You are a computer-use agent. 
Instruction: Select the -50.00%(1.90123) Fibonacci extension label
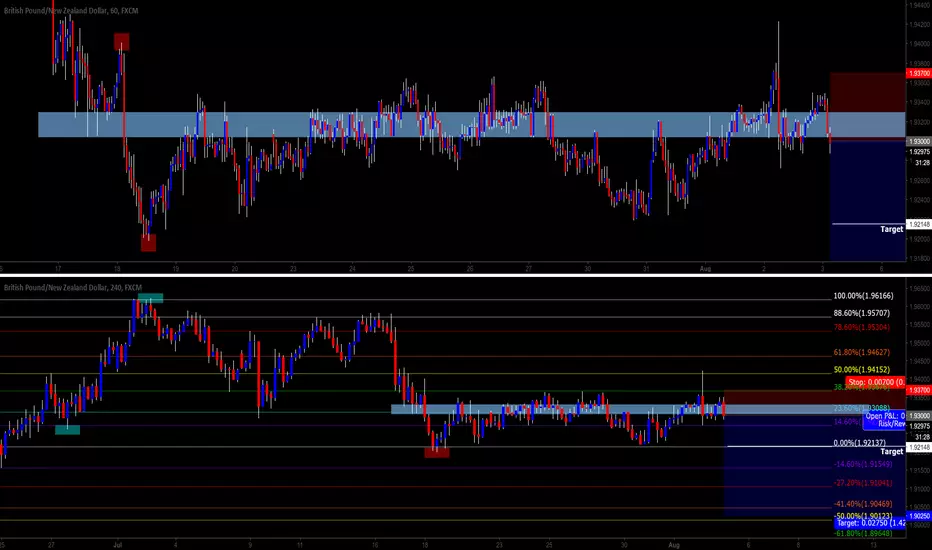(x=863, y=516)
